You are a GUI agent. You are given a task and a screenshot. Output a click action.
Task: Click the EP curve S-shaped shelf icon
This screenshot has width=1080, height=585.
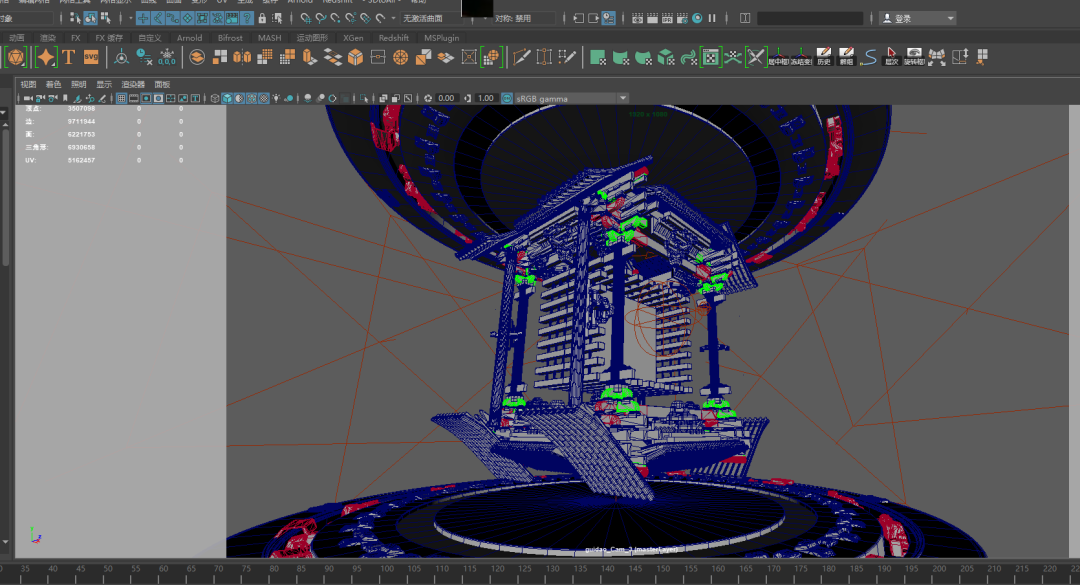click(869, 57)
